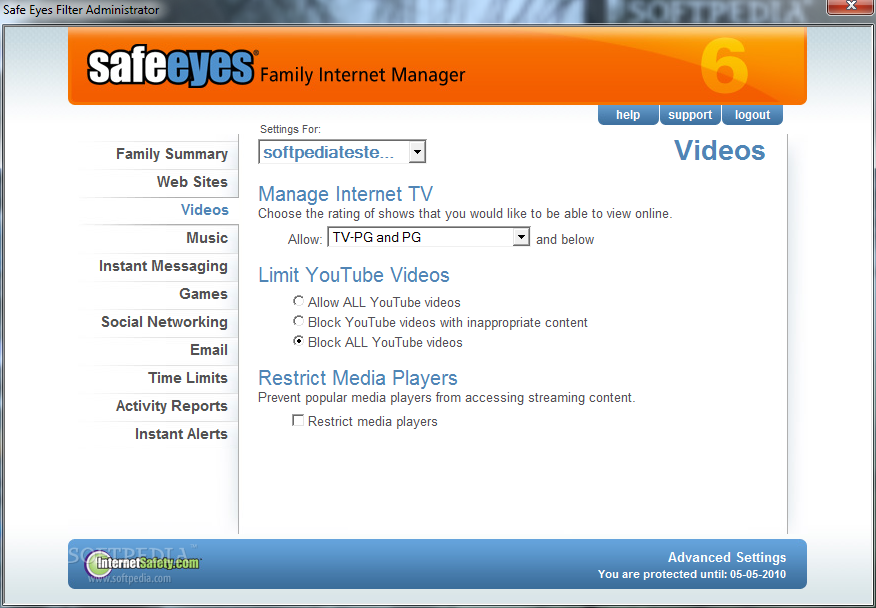Open the Email settings section
Image resolution: width=876 pixels, height=608 pixels.
point(209,350)
